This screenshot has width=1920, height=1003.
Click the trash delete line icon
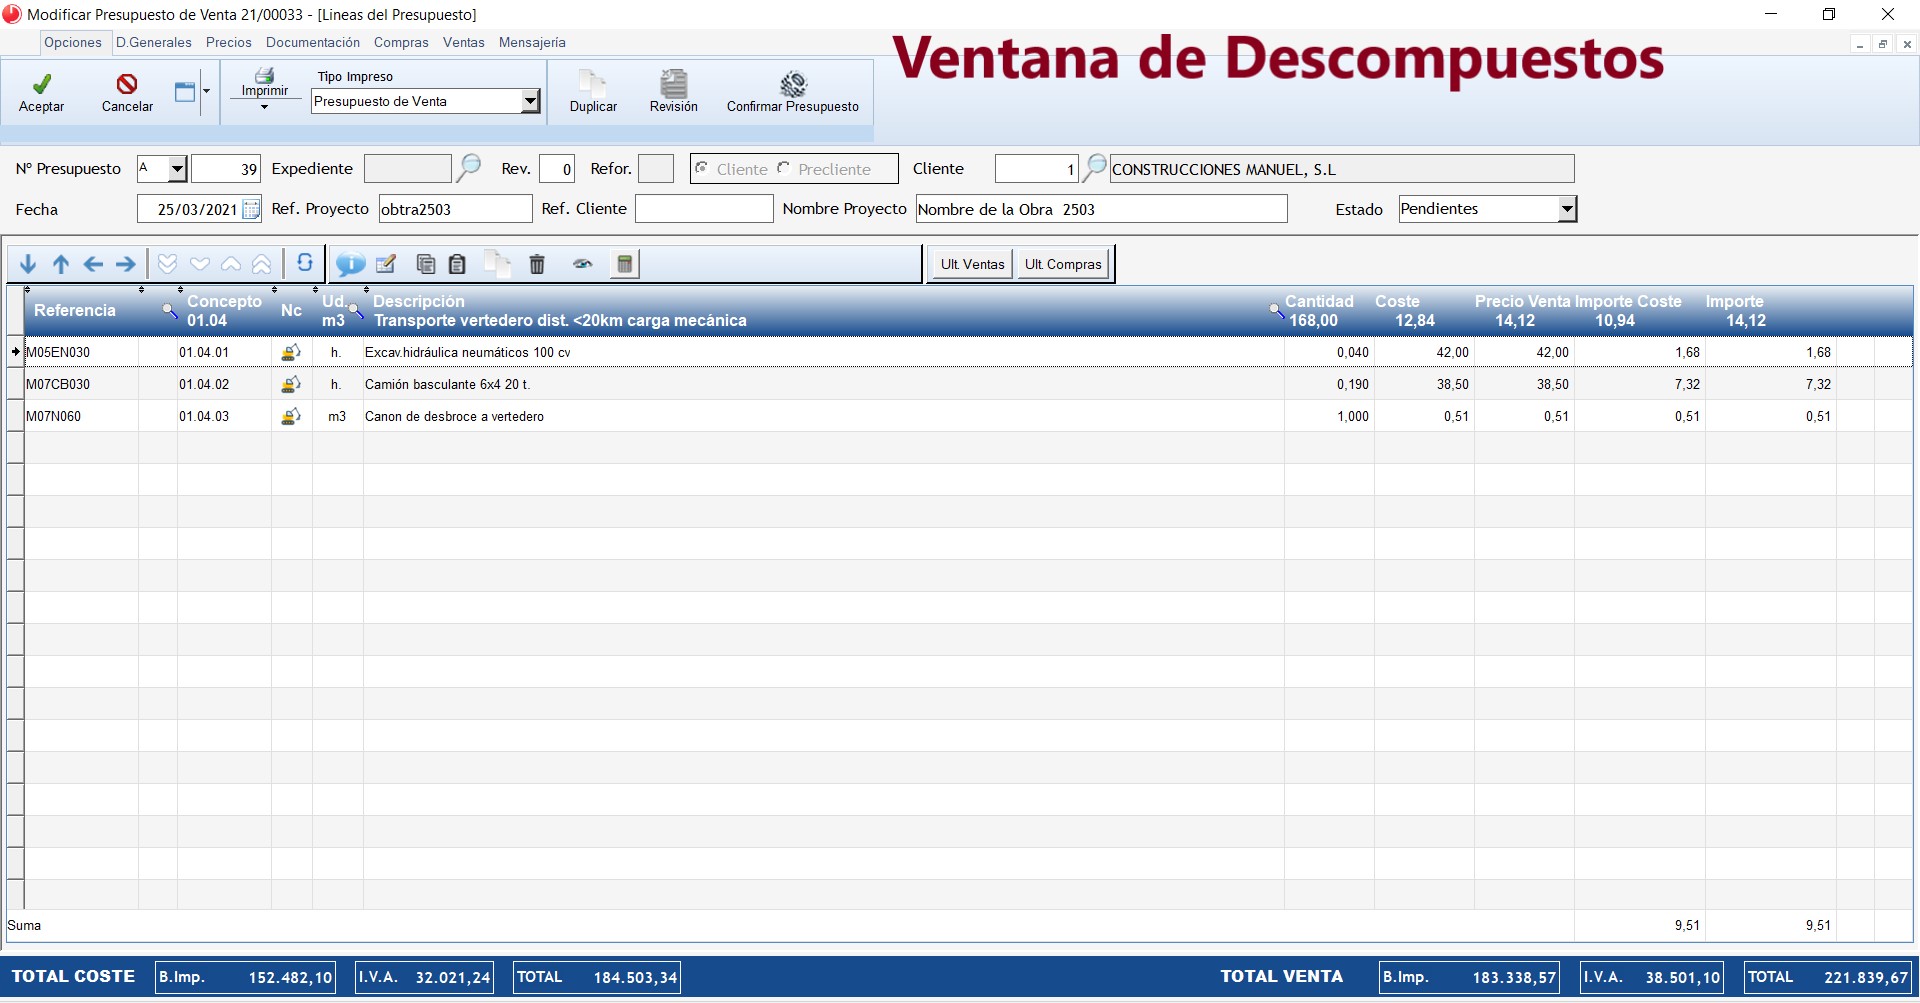point(537,264)
